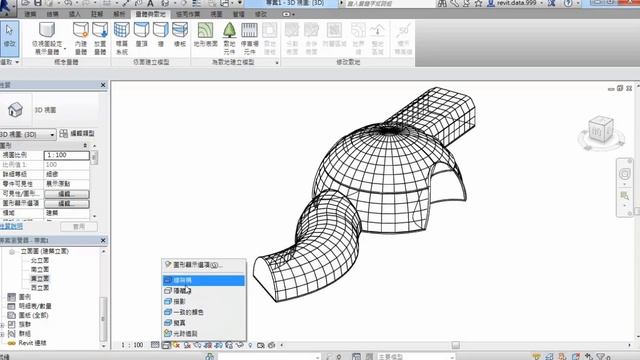Click Show Mass by View Settings icon
Image resolution: width=640 pixels, height=360 pixels.
(47, 30)
